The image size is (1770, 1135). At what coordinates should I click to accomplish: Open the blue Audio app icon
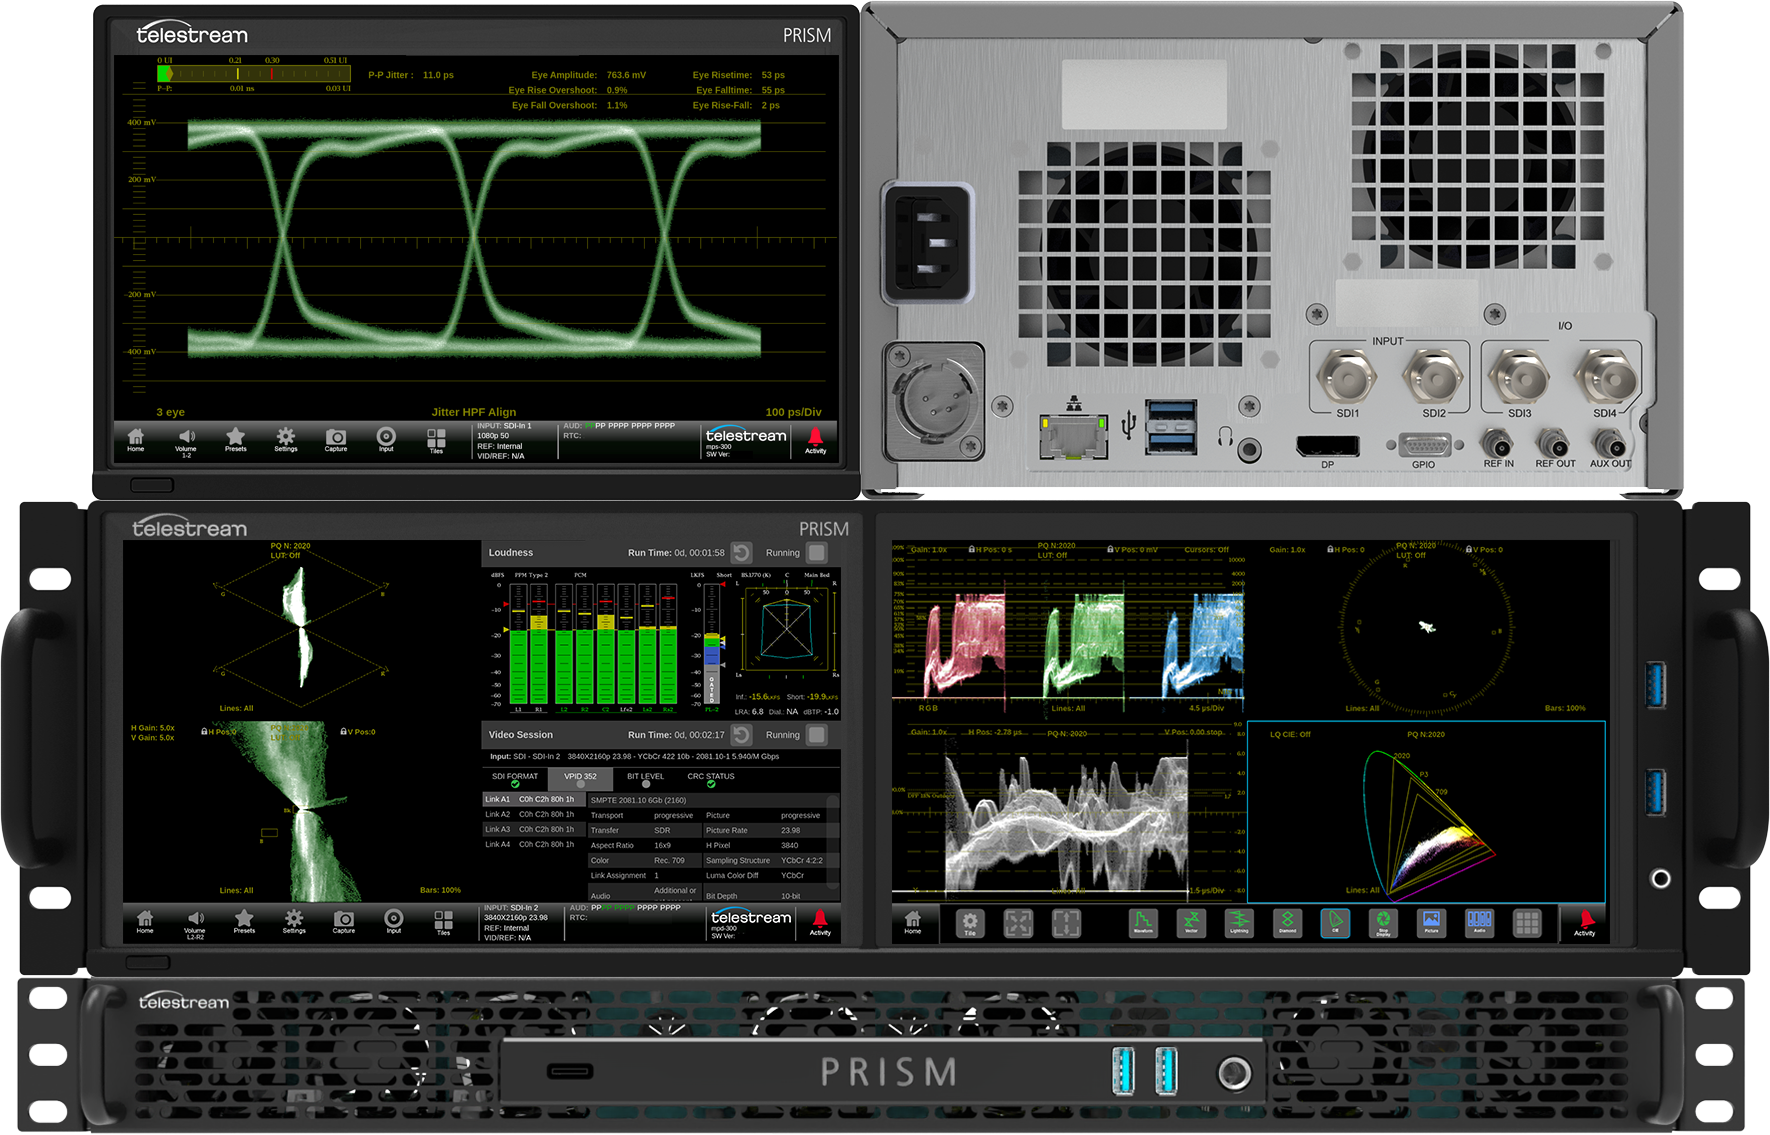click(1479, 923)
